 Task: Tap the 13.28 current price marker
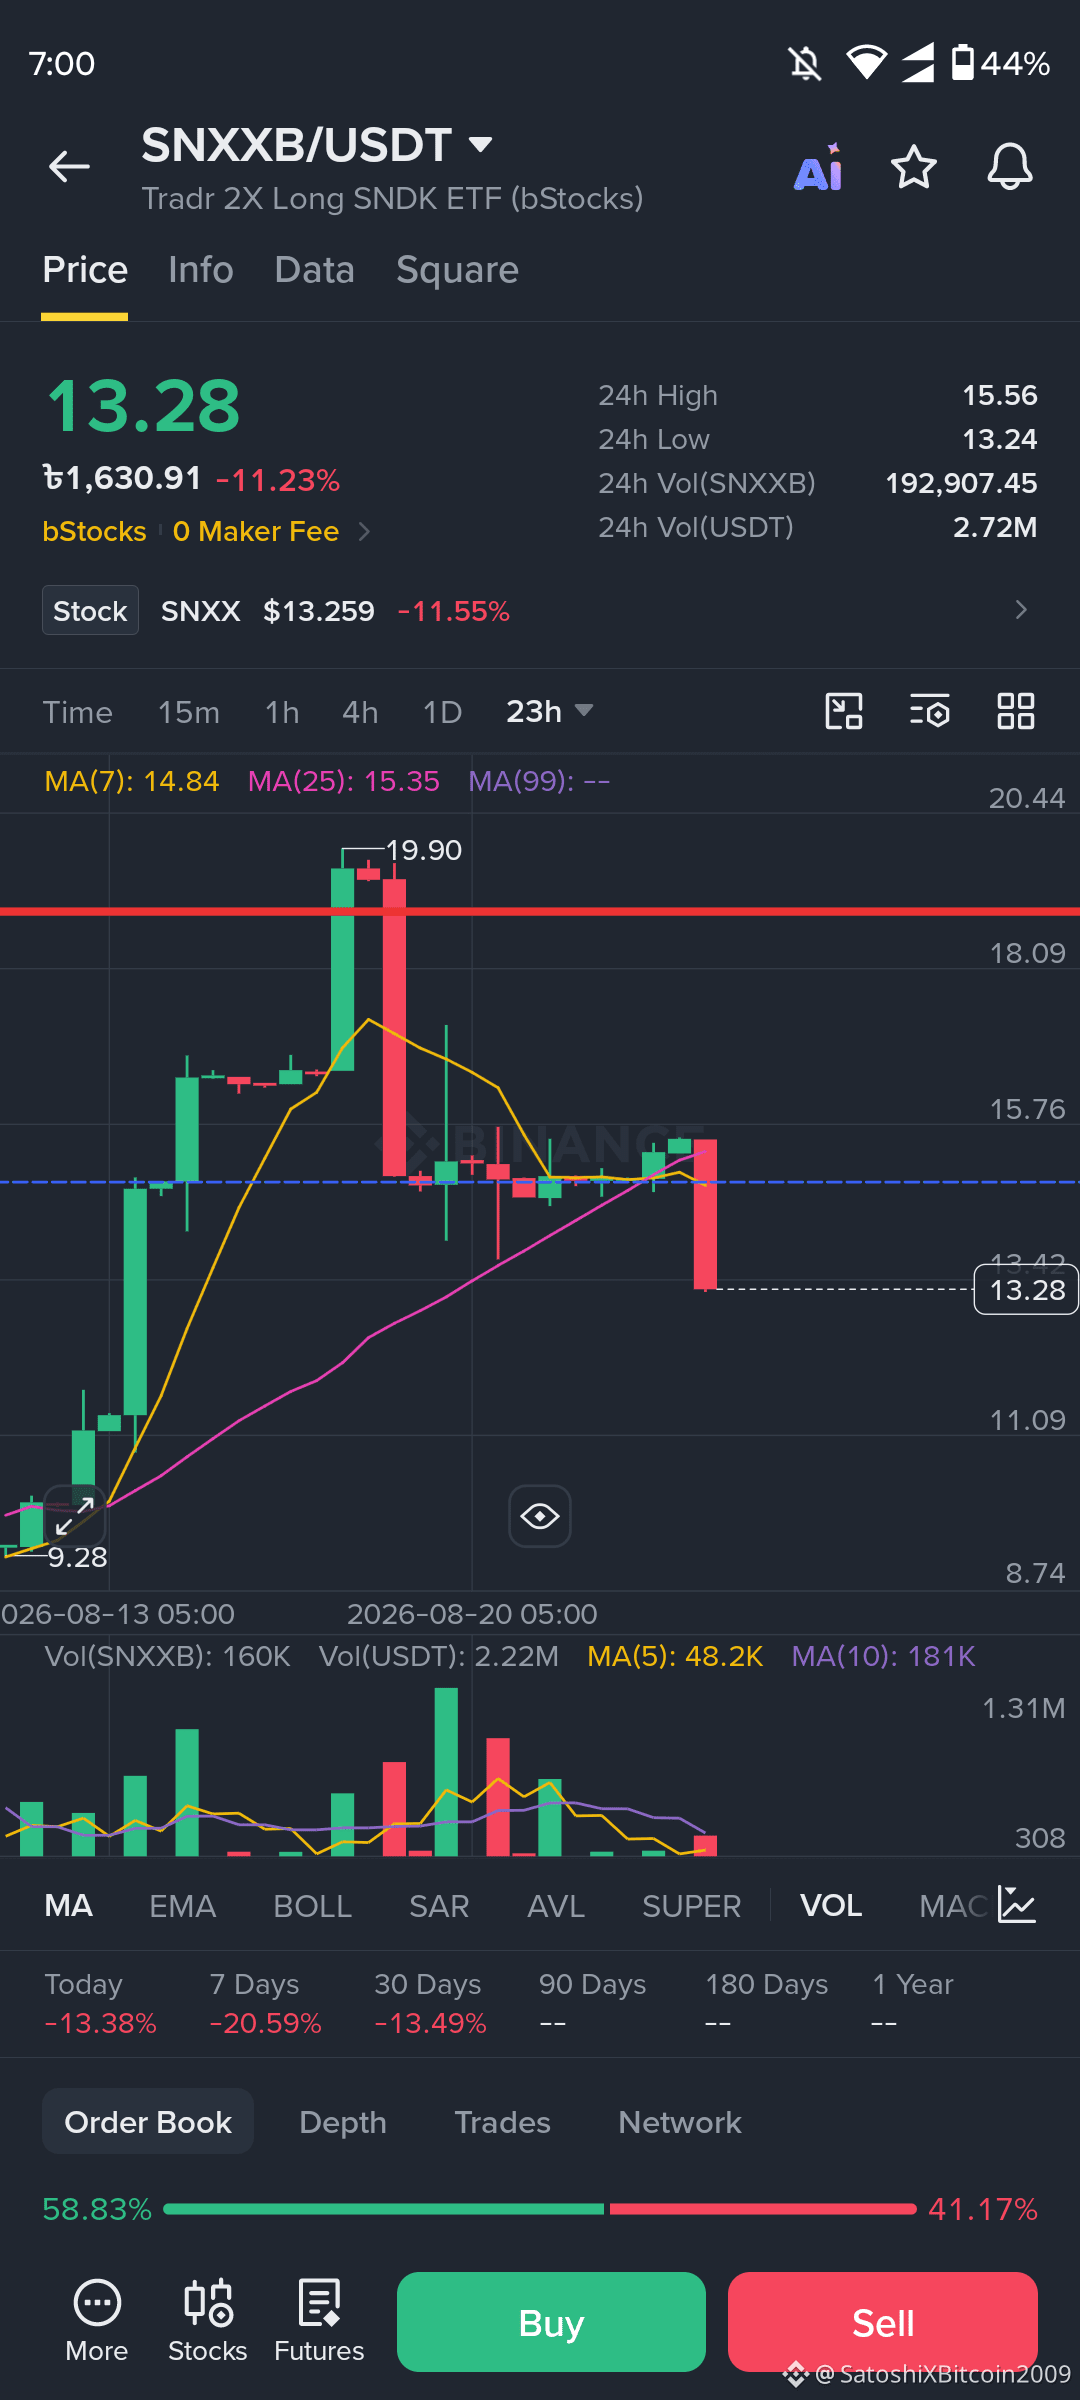(1026, 1289)
